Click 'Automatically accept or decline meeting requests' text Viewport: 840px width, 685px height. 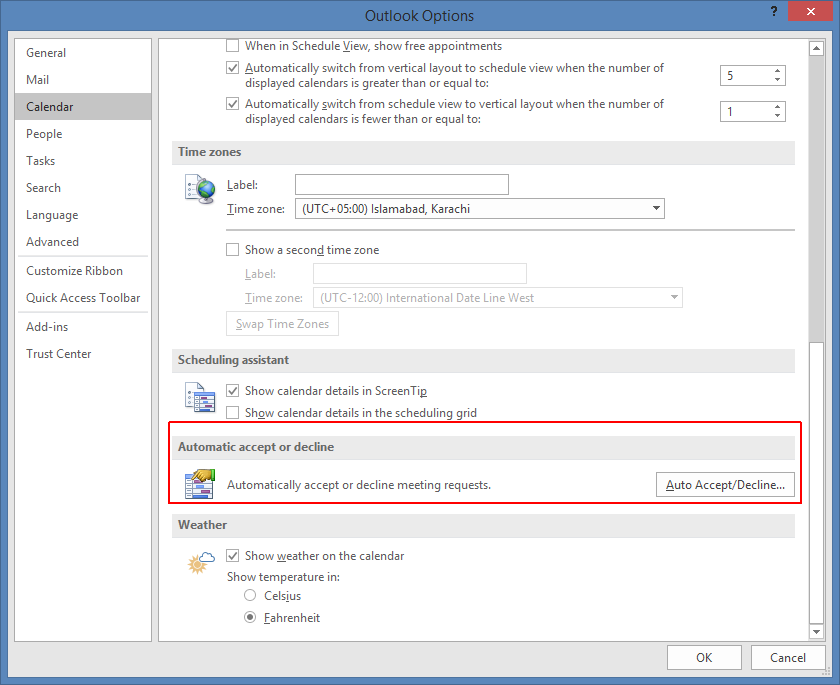click(358, 485)
